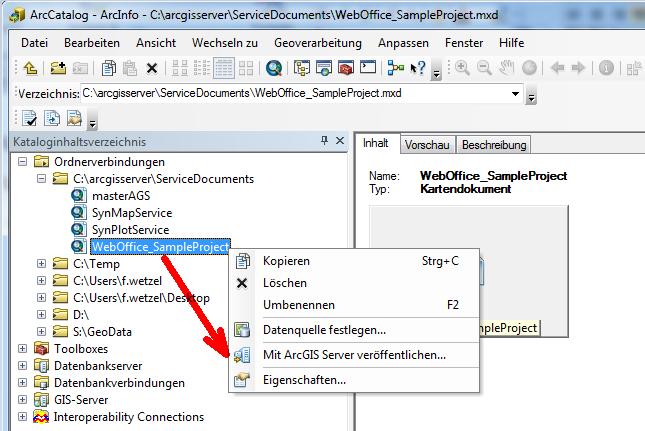Open the ArcToolbox red toolbox icon

click(x=345, y=68)
